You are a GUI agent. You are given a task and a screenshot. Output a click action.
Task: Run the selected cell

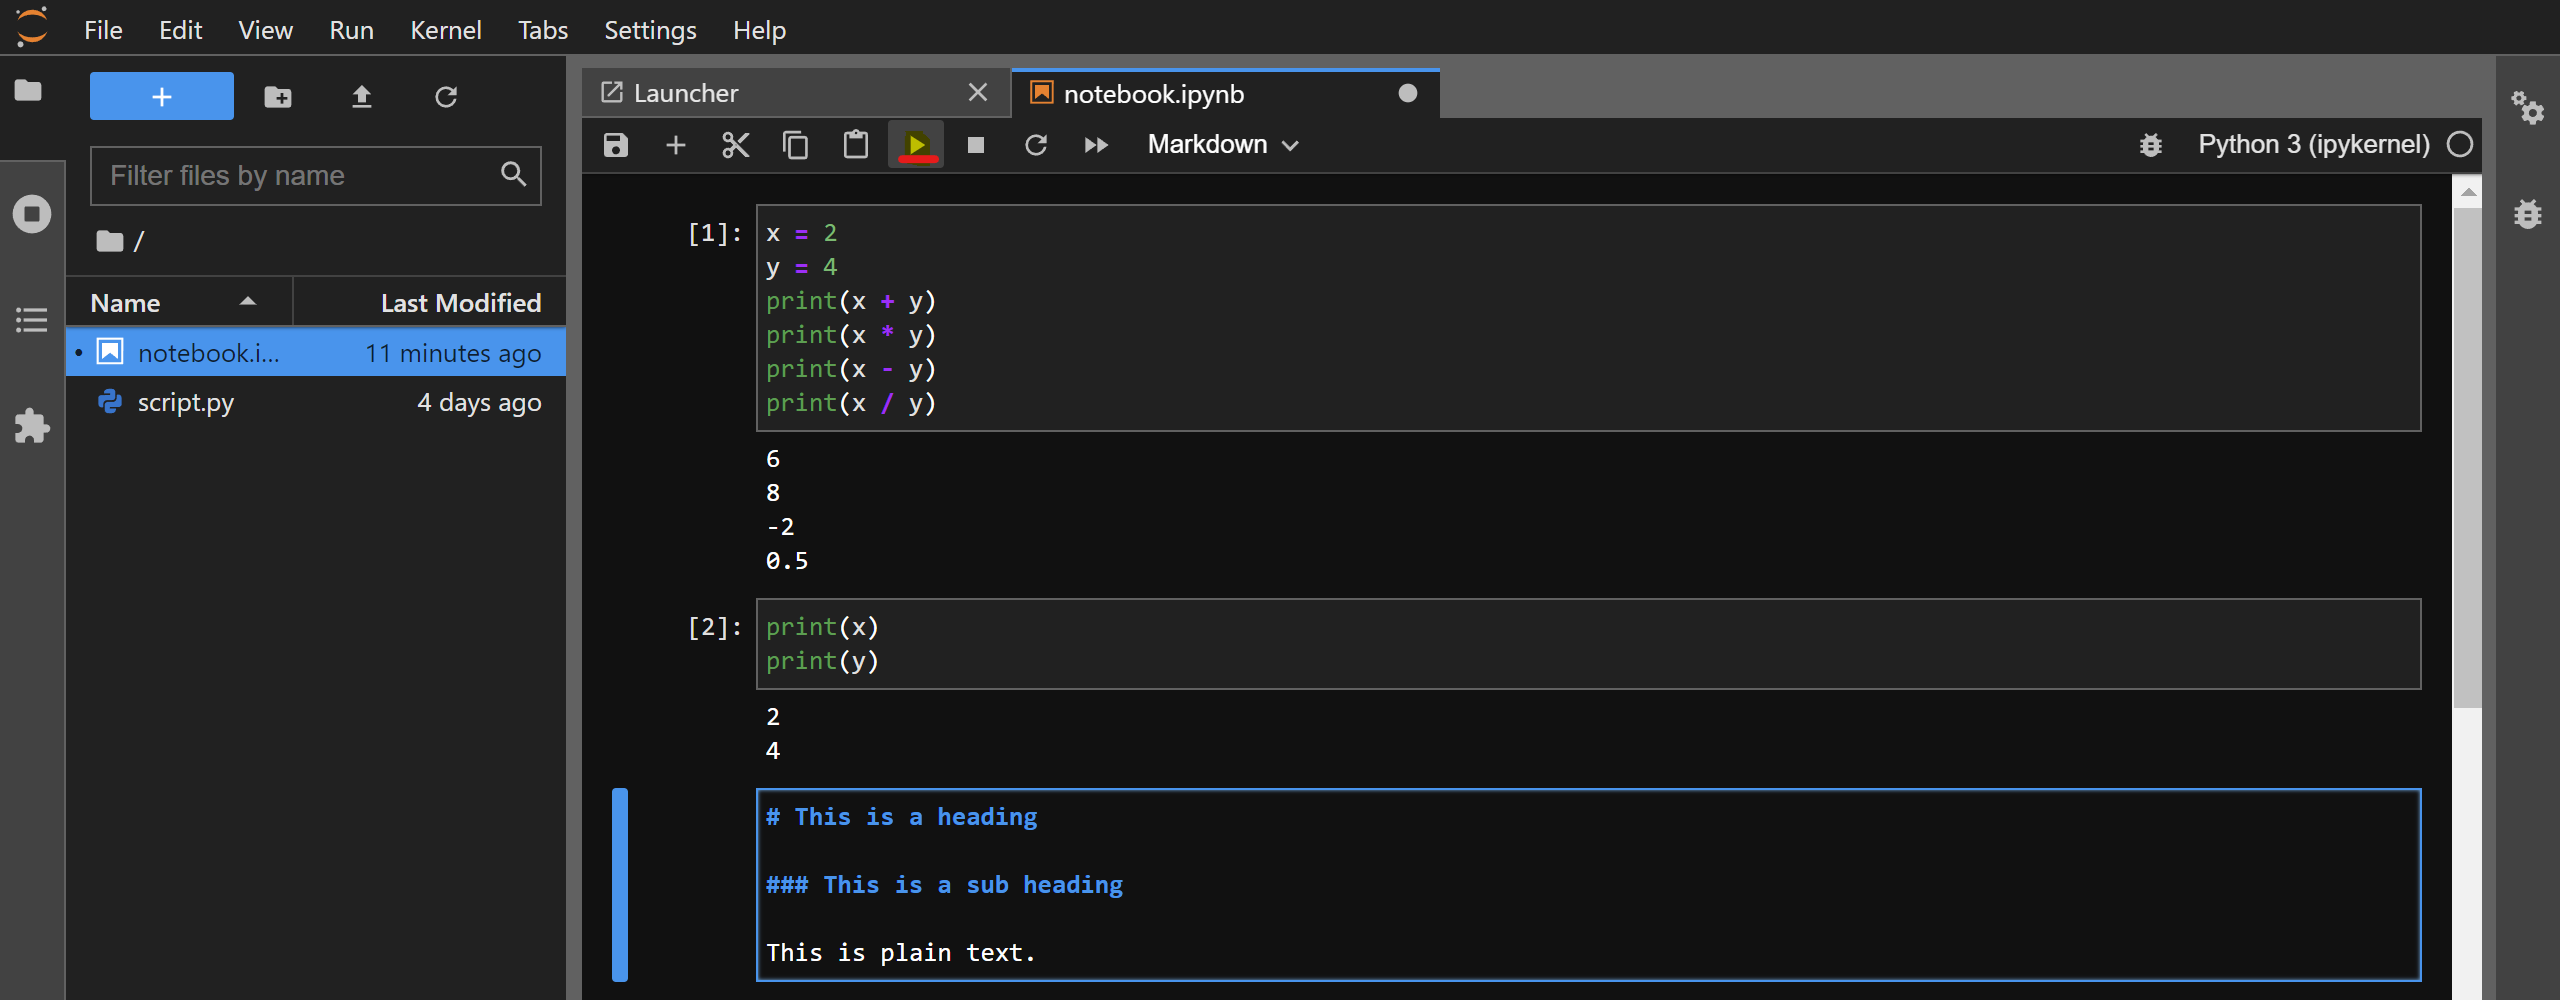[916, 145]
